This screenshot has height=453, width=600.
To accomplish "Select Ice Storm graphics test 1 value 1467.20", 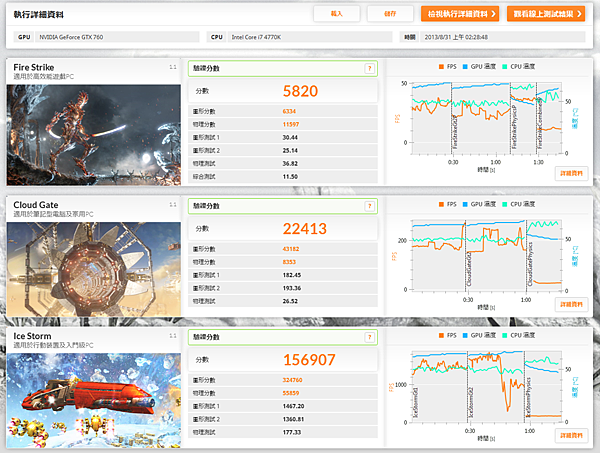I will pos(293,406).
